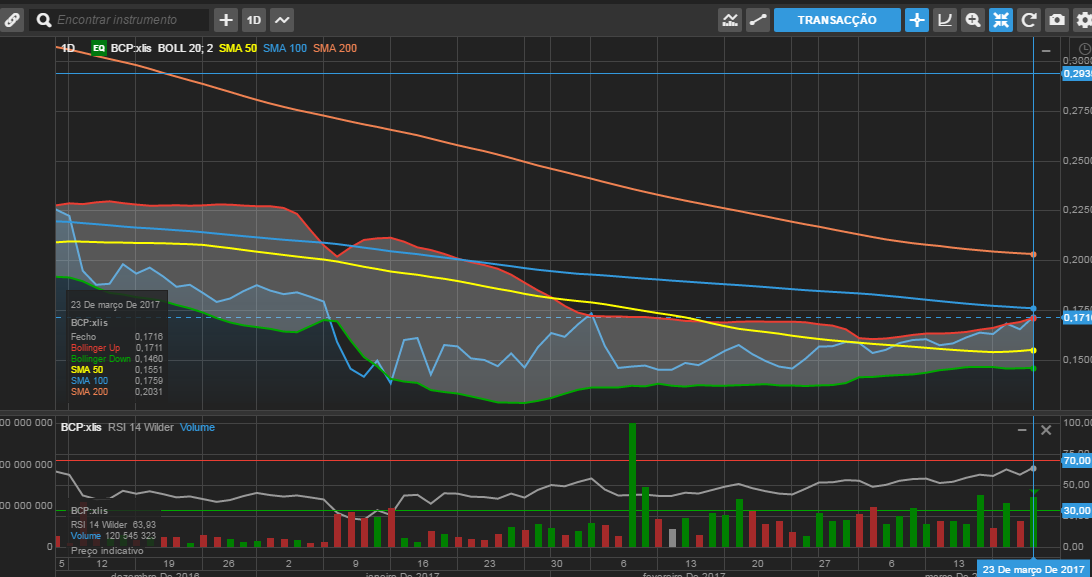Toggle the logarithmic scale curve icon
1092x577 pixels.
945,20
